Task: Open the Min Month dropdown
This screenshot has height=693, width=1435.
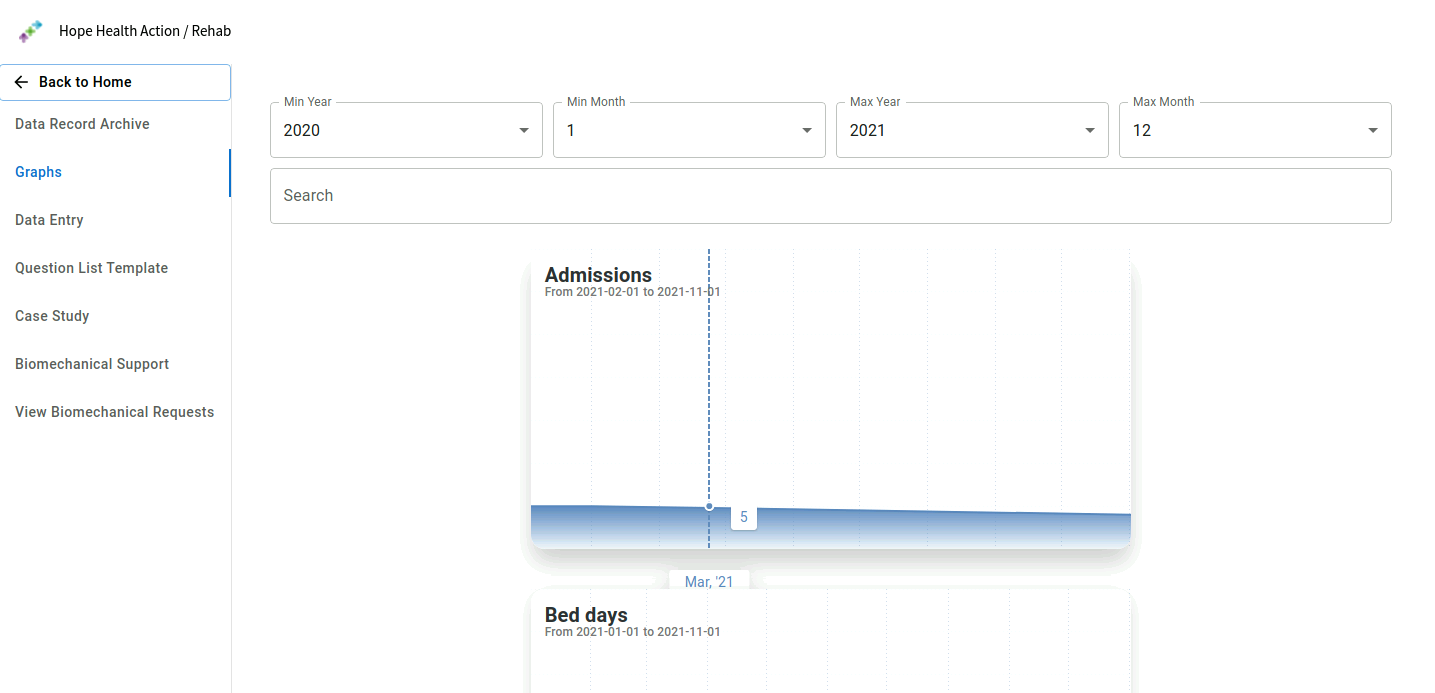Action: pos(689,130)
